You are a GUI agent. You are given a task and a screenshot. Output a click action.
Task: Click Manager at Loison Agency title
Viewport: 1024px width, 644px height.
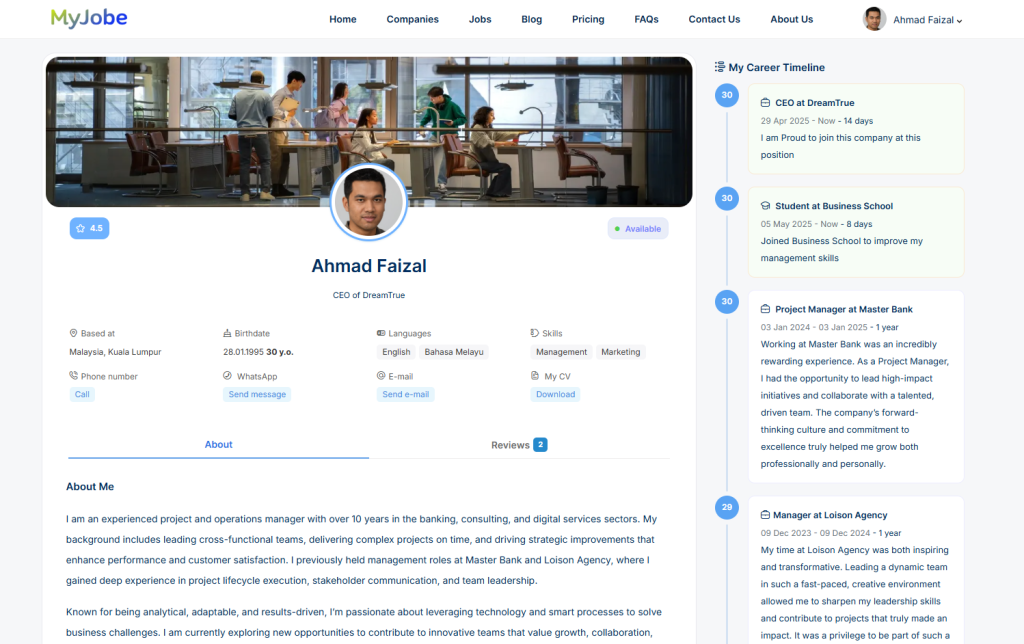point(830,515)
